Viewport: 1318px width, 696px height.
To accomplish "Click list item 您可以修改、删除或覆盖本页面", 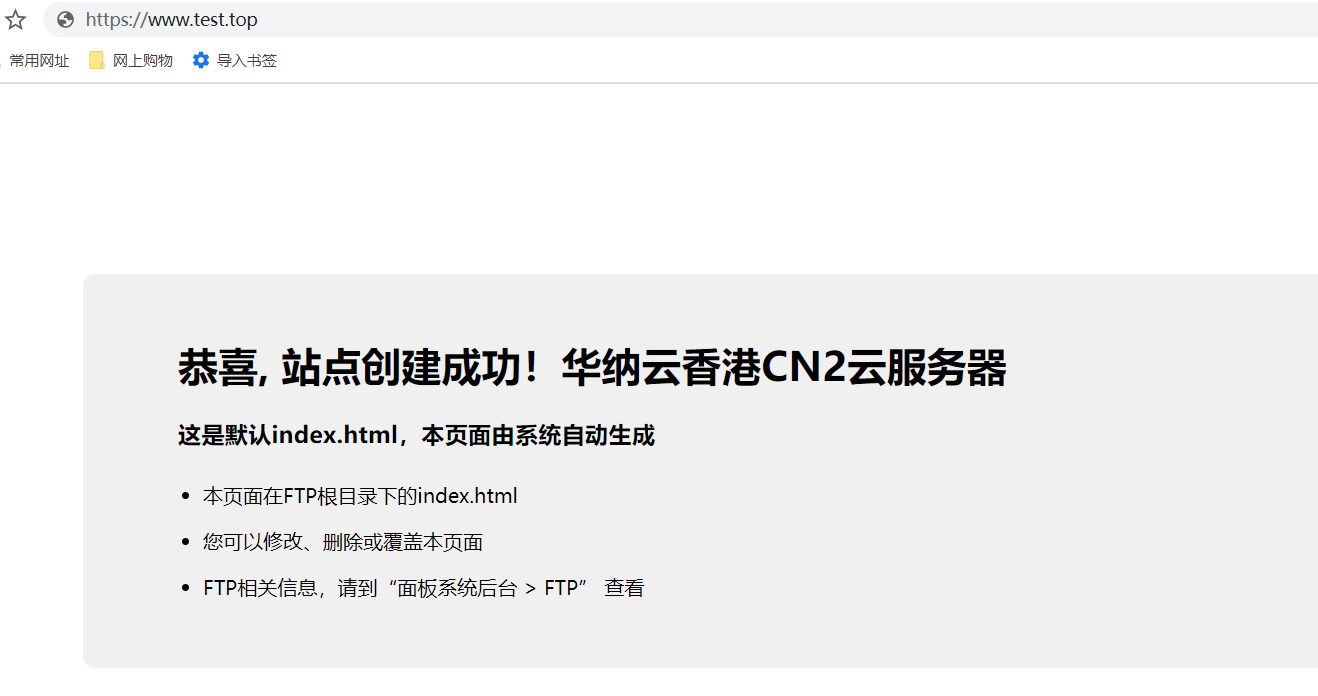I will pyautogui.click(x=343, y=542).
